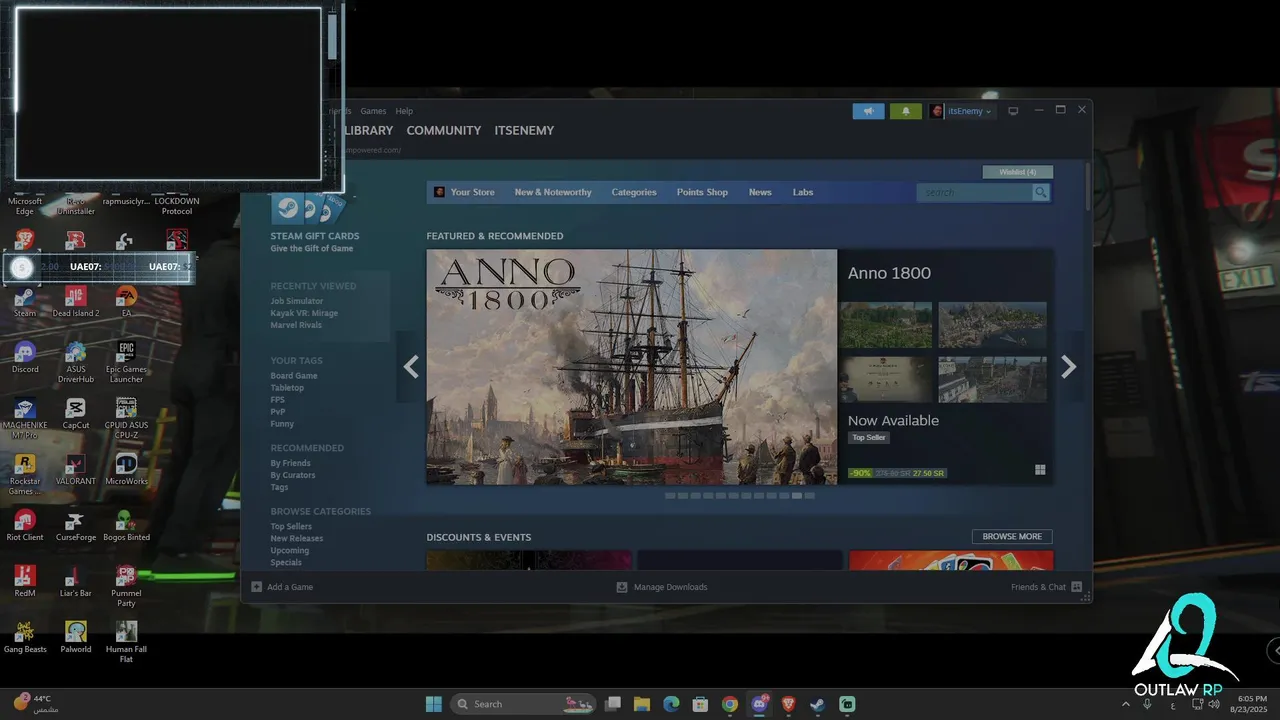Click Anno 1800 featured banner image

click(x=632, y=367)
